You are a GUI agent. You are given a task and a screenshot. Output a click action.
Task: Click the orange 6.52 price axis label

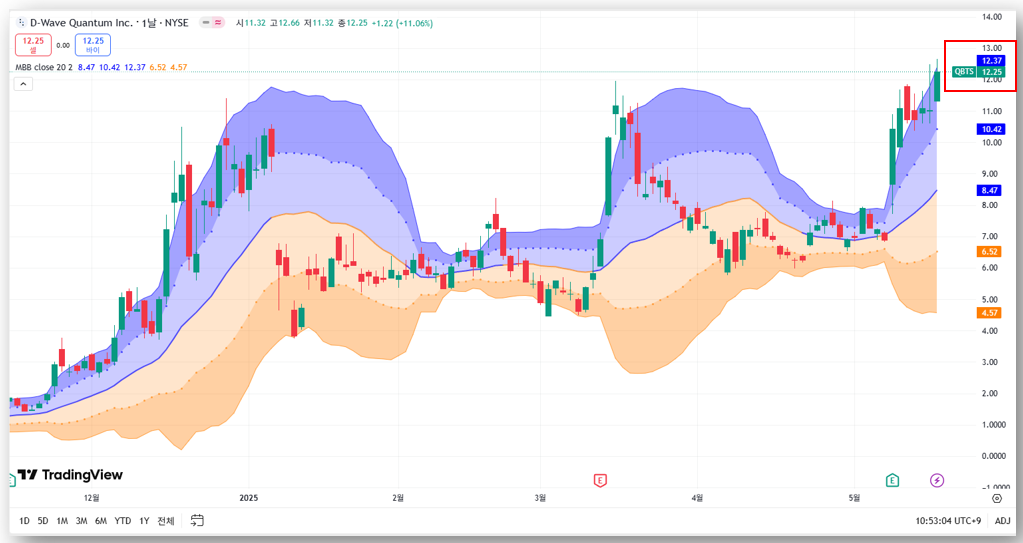[989, 251]
